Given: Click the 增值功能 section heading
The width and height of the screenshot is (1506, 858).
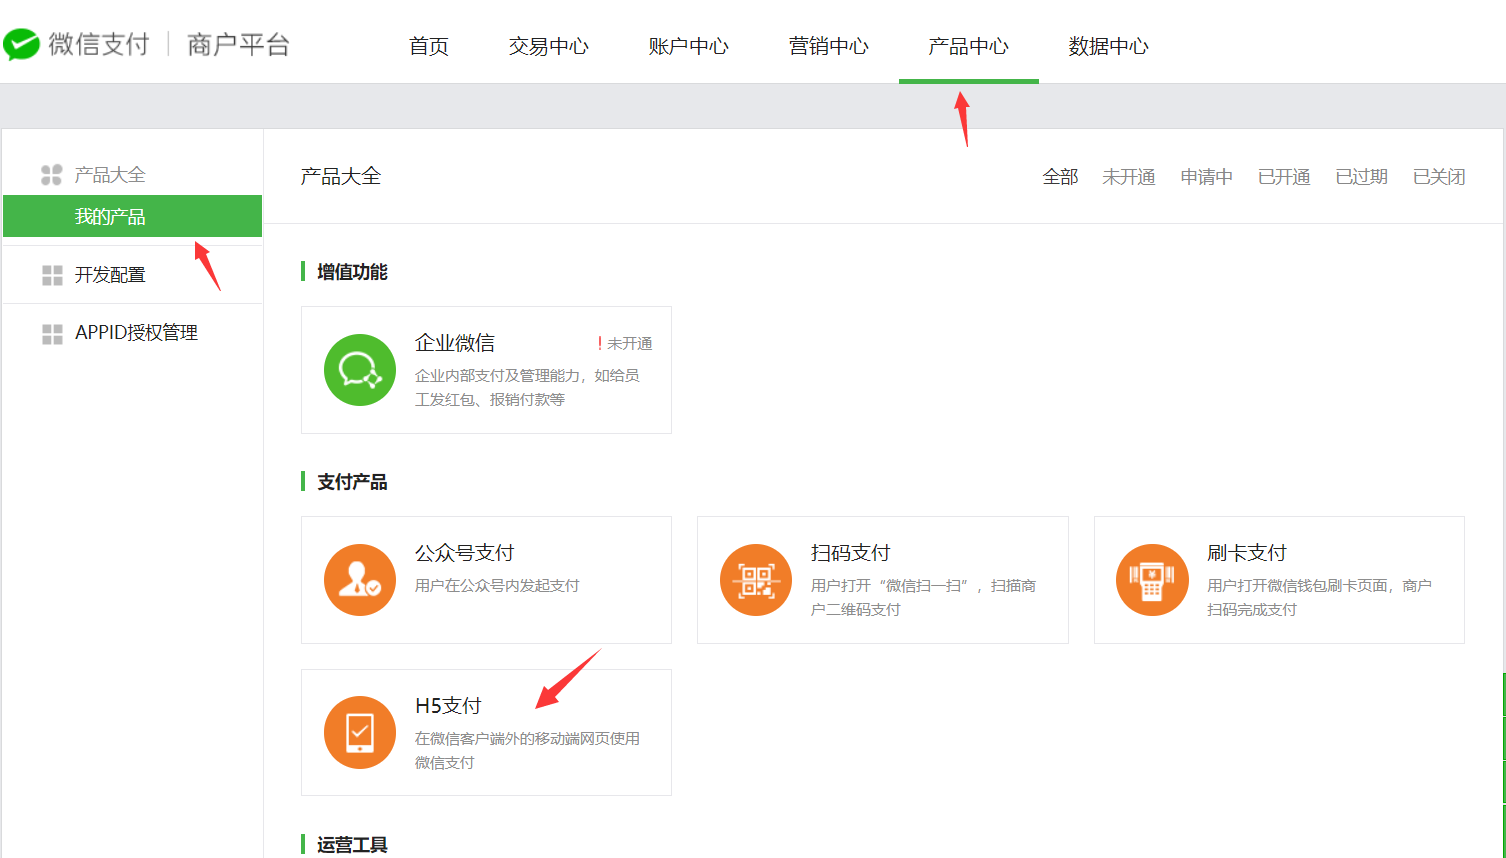Looking at the screenshot, I should click(x=352, y=272).
